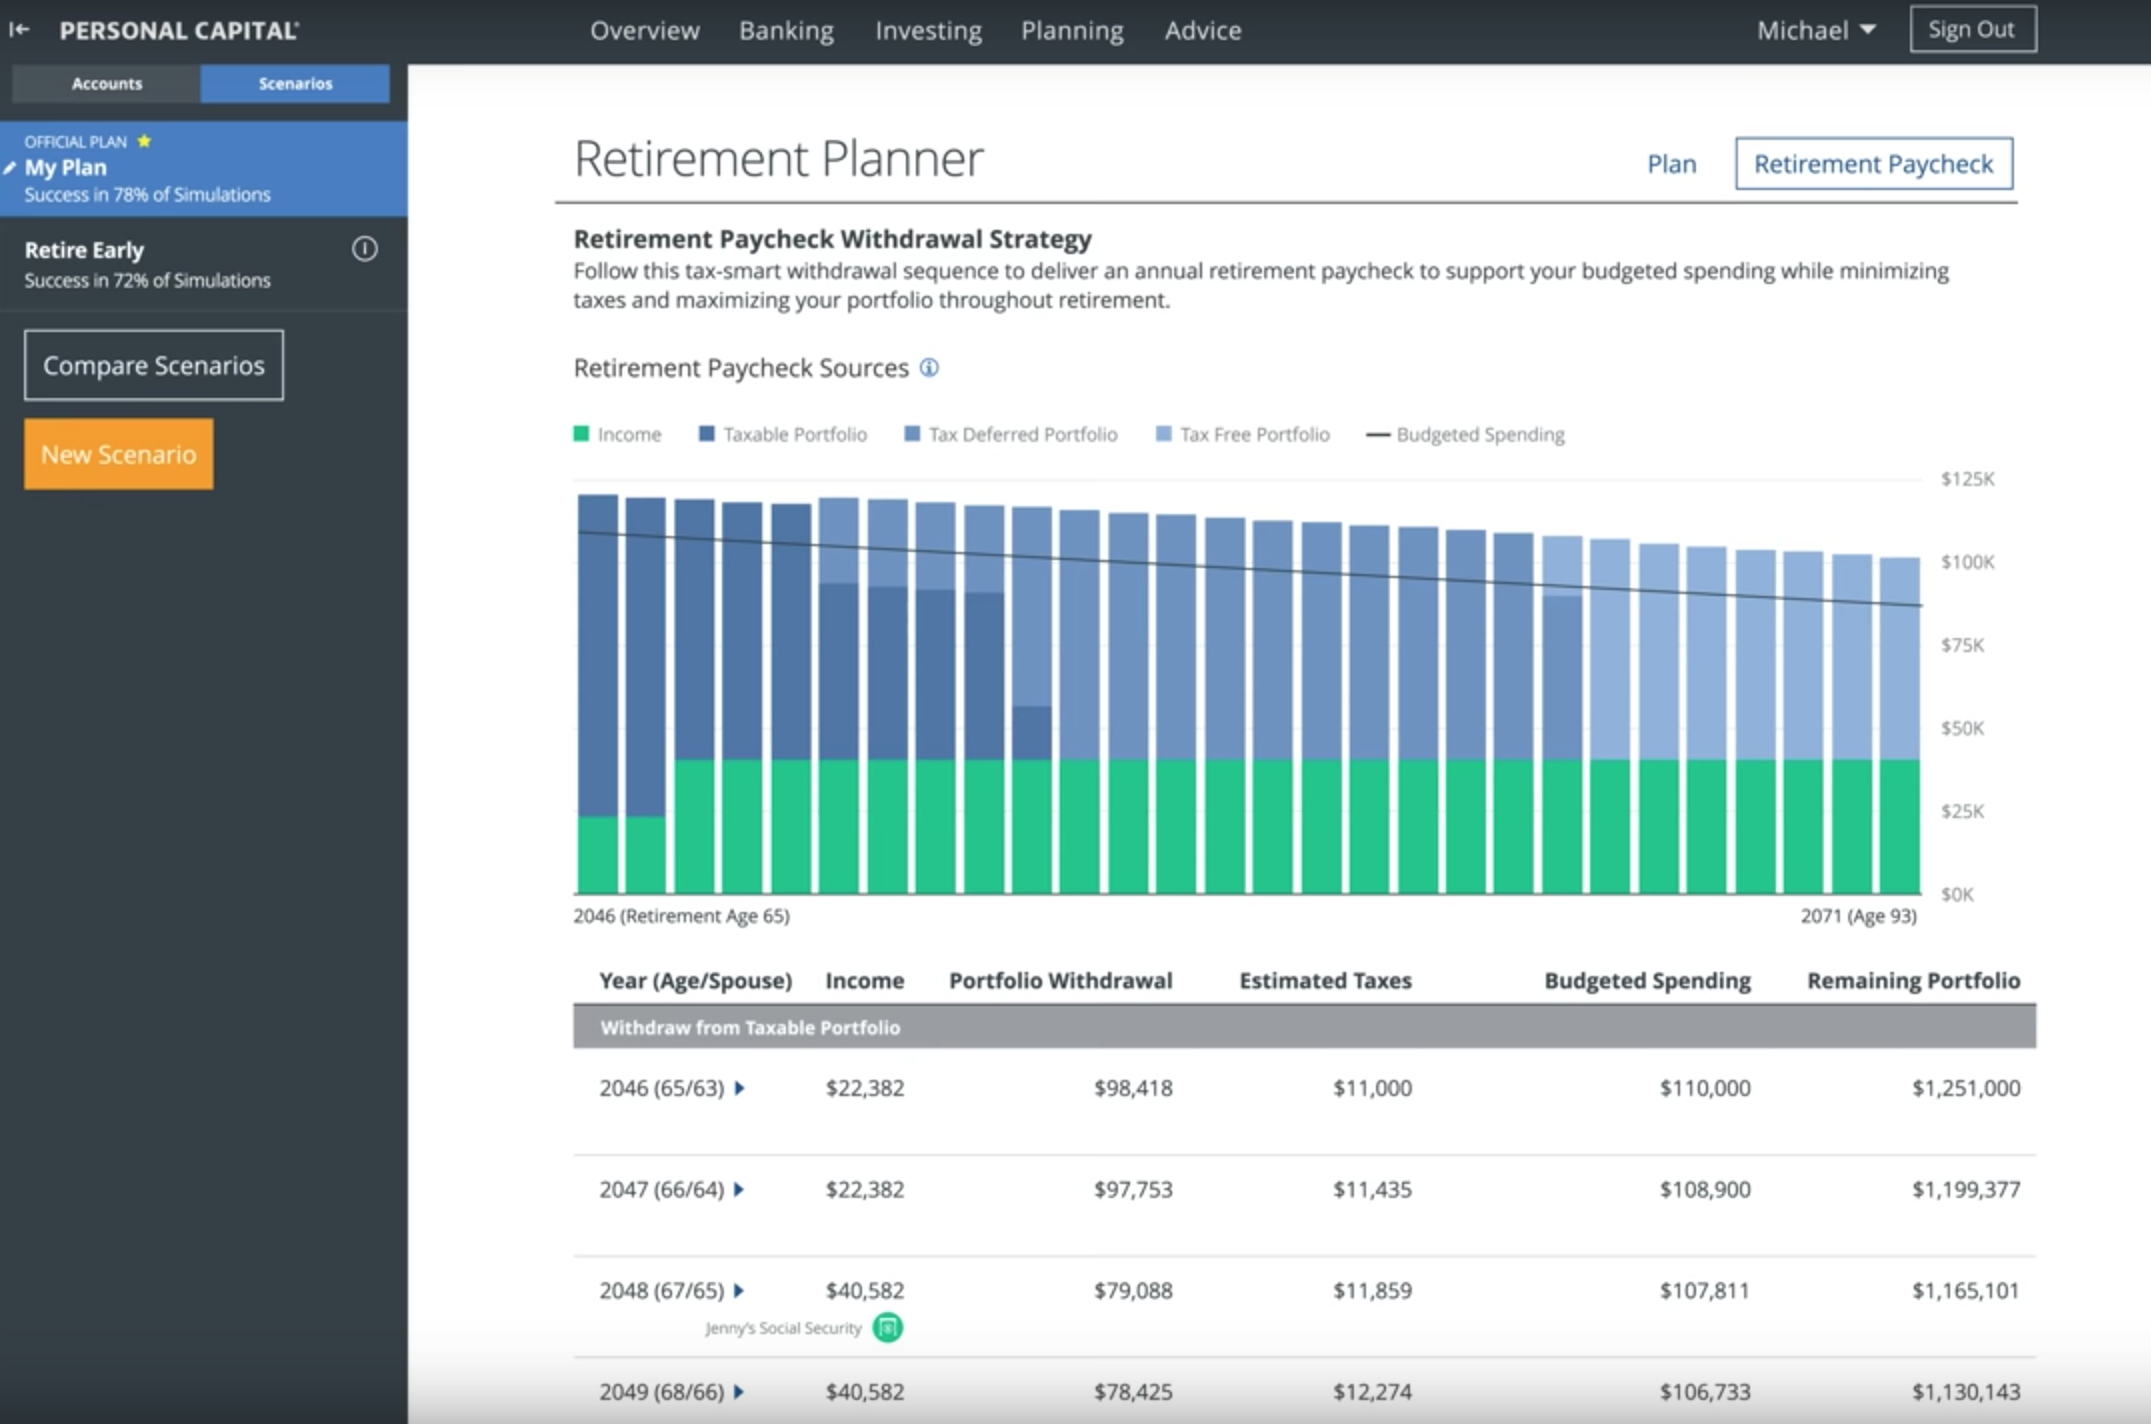Click the New Scenario button

click(x=118, y=453)
